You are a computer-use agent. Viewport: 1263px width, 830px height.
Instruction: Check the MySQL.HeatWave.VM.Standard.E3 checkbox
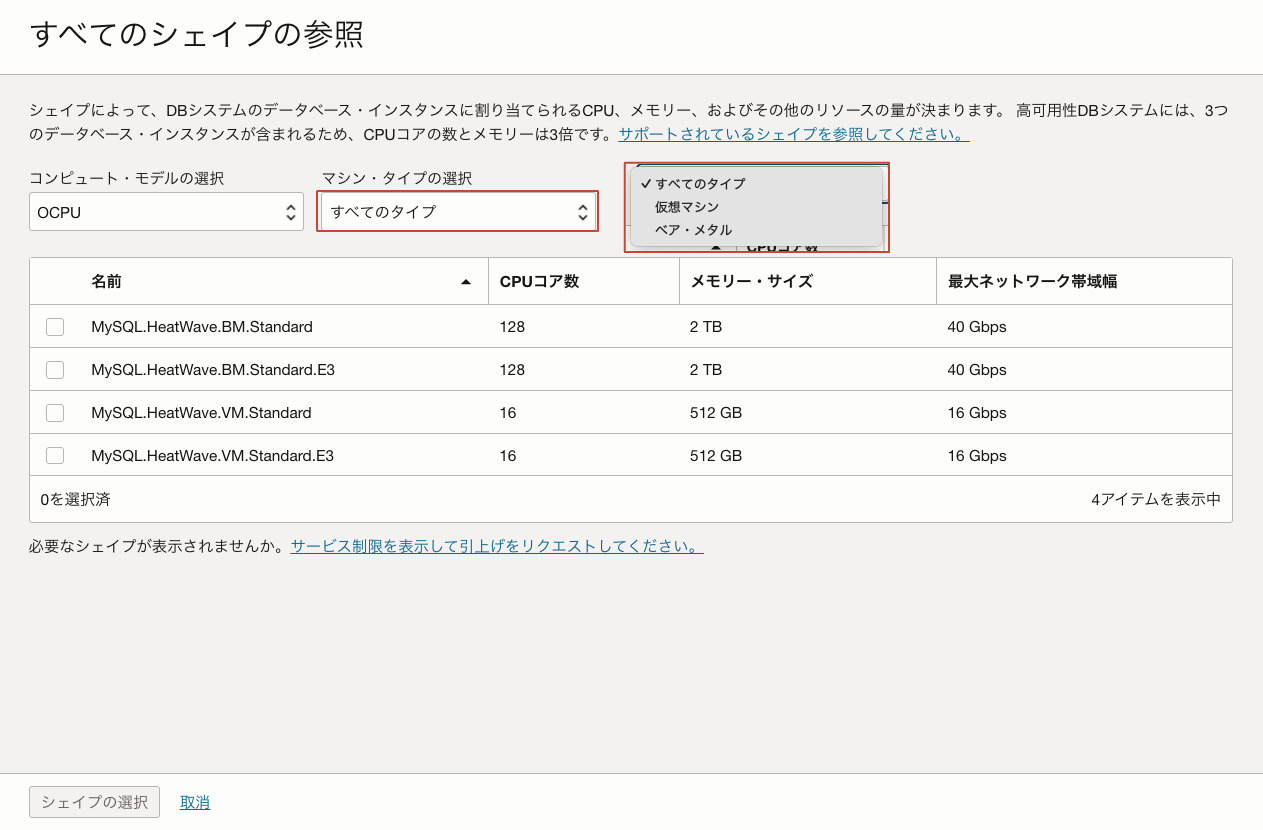point(55,455)
